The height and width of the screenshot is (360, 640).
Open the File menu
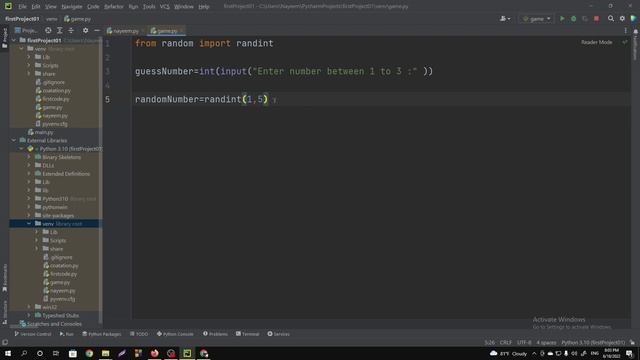click(22, 7)
